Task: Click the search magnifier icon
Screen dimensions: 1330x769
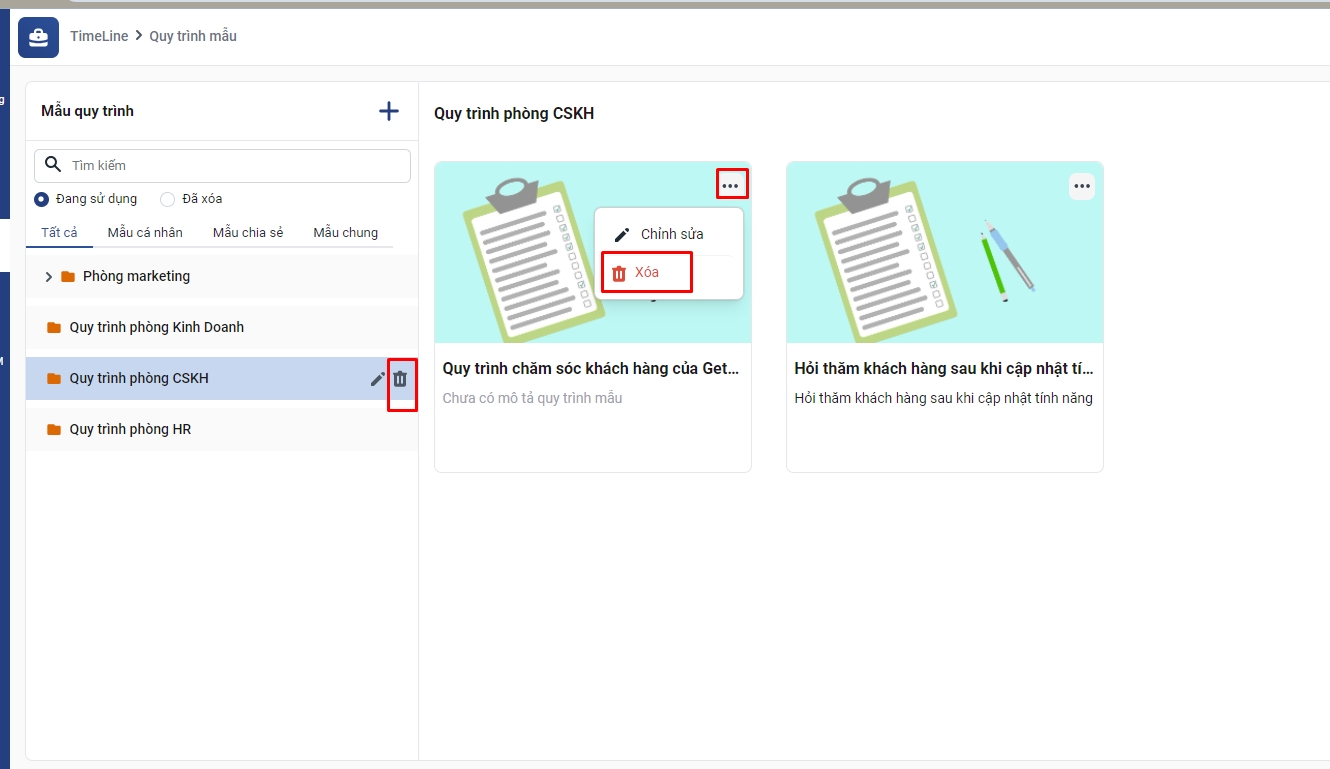Action: click(54, 165)
